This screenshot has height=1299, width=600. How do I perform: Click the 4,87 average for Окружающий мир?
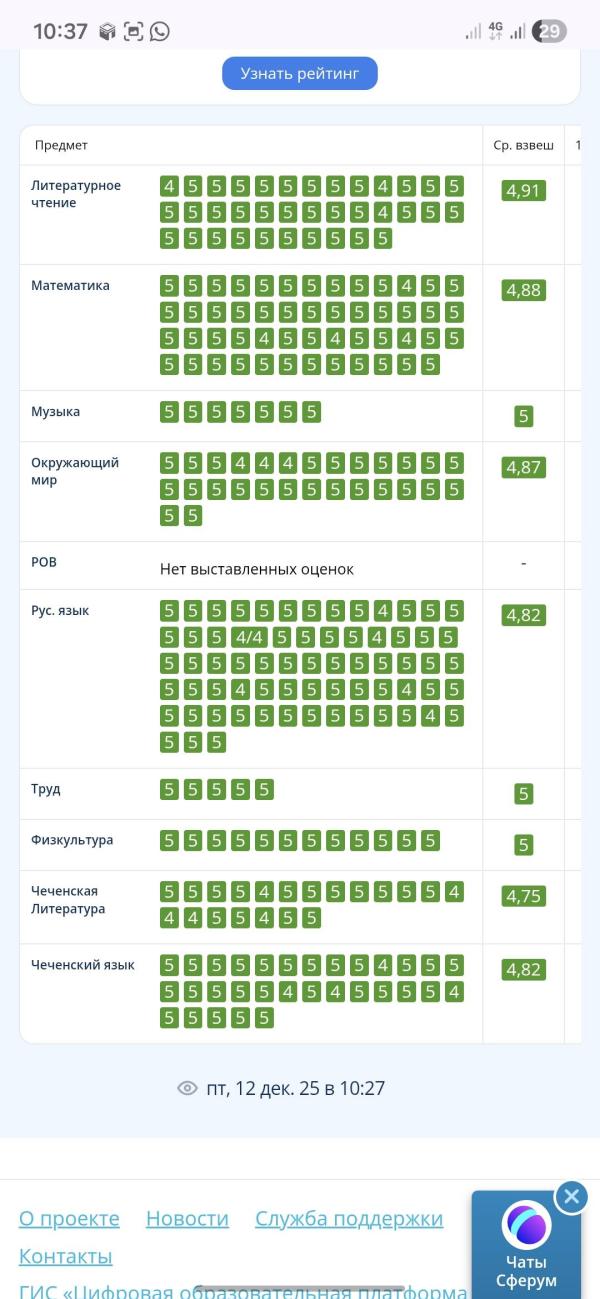[523, 467]
